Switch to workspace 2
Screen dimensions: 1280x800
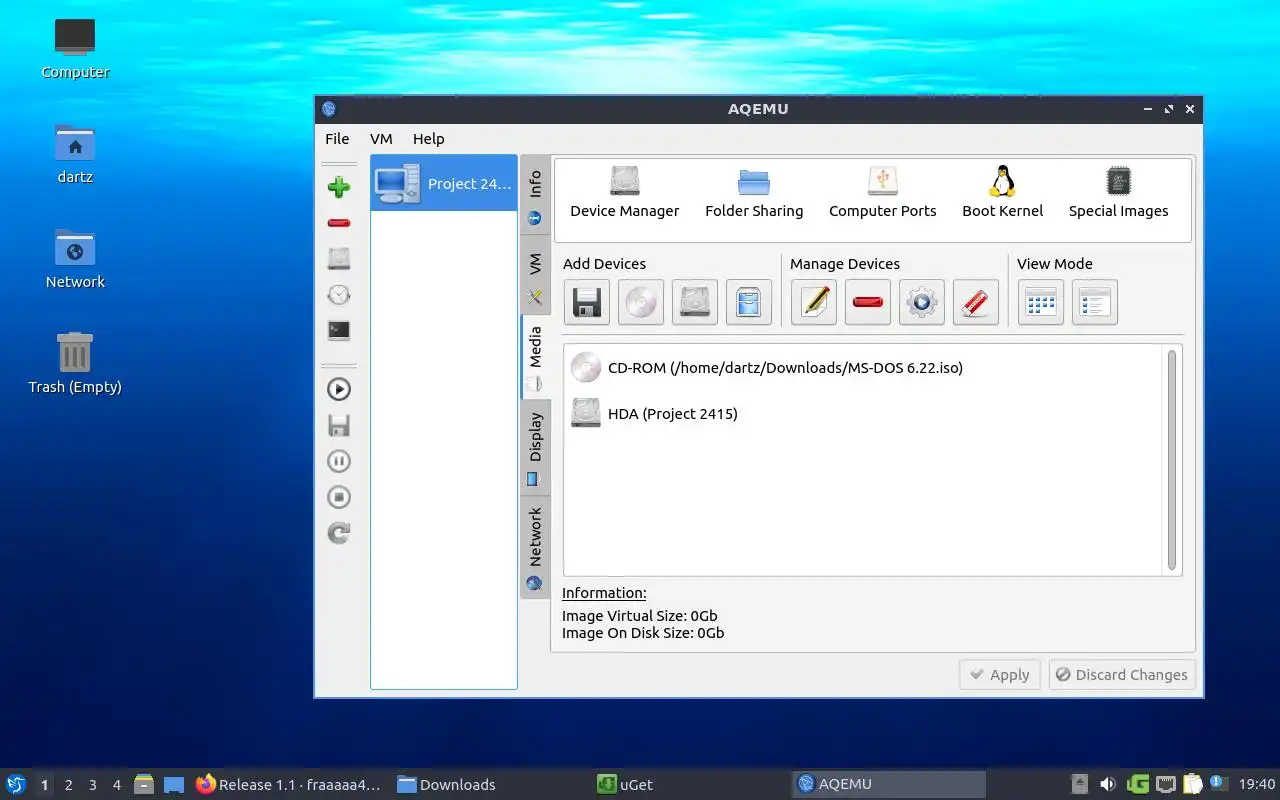pos(68,785)
